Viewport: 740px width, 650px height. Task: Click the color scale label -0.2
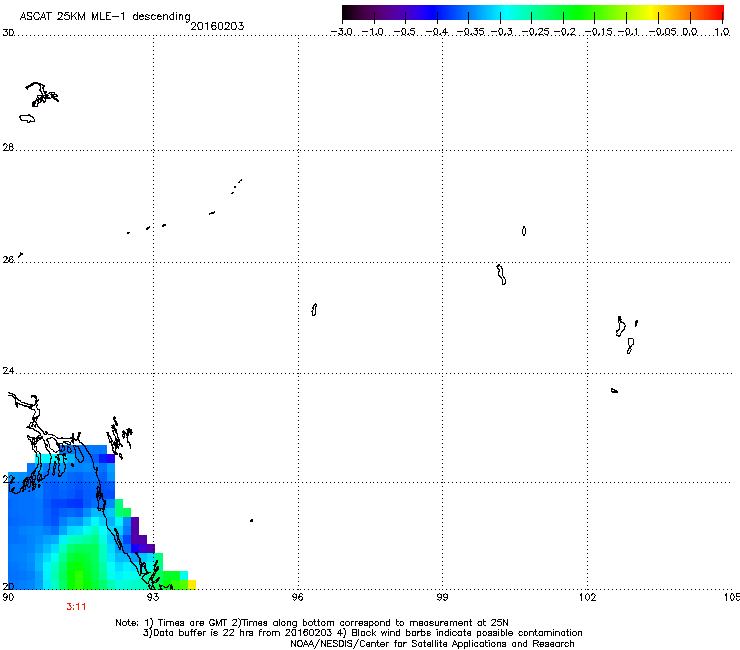[565, 32]
